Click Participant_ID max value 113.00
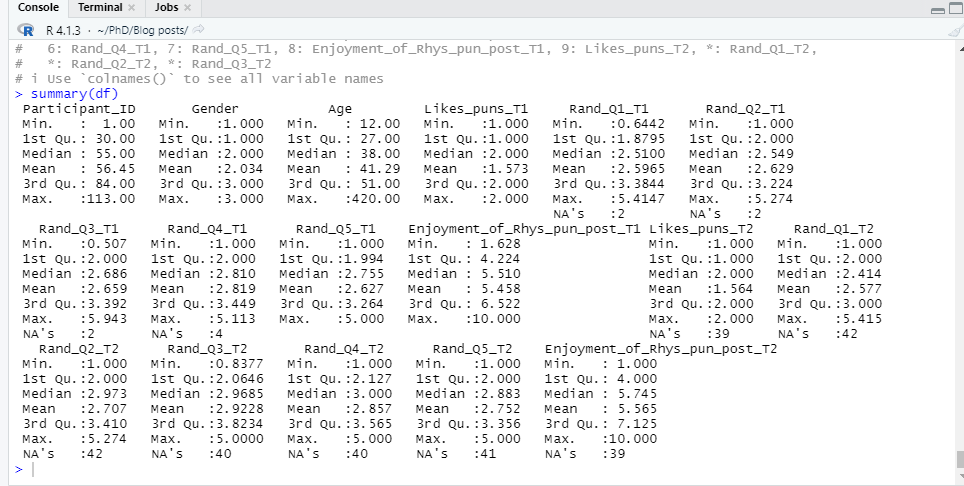 [x=111, y=199]
